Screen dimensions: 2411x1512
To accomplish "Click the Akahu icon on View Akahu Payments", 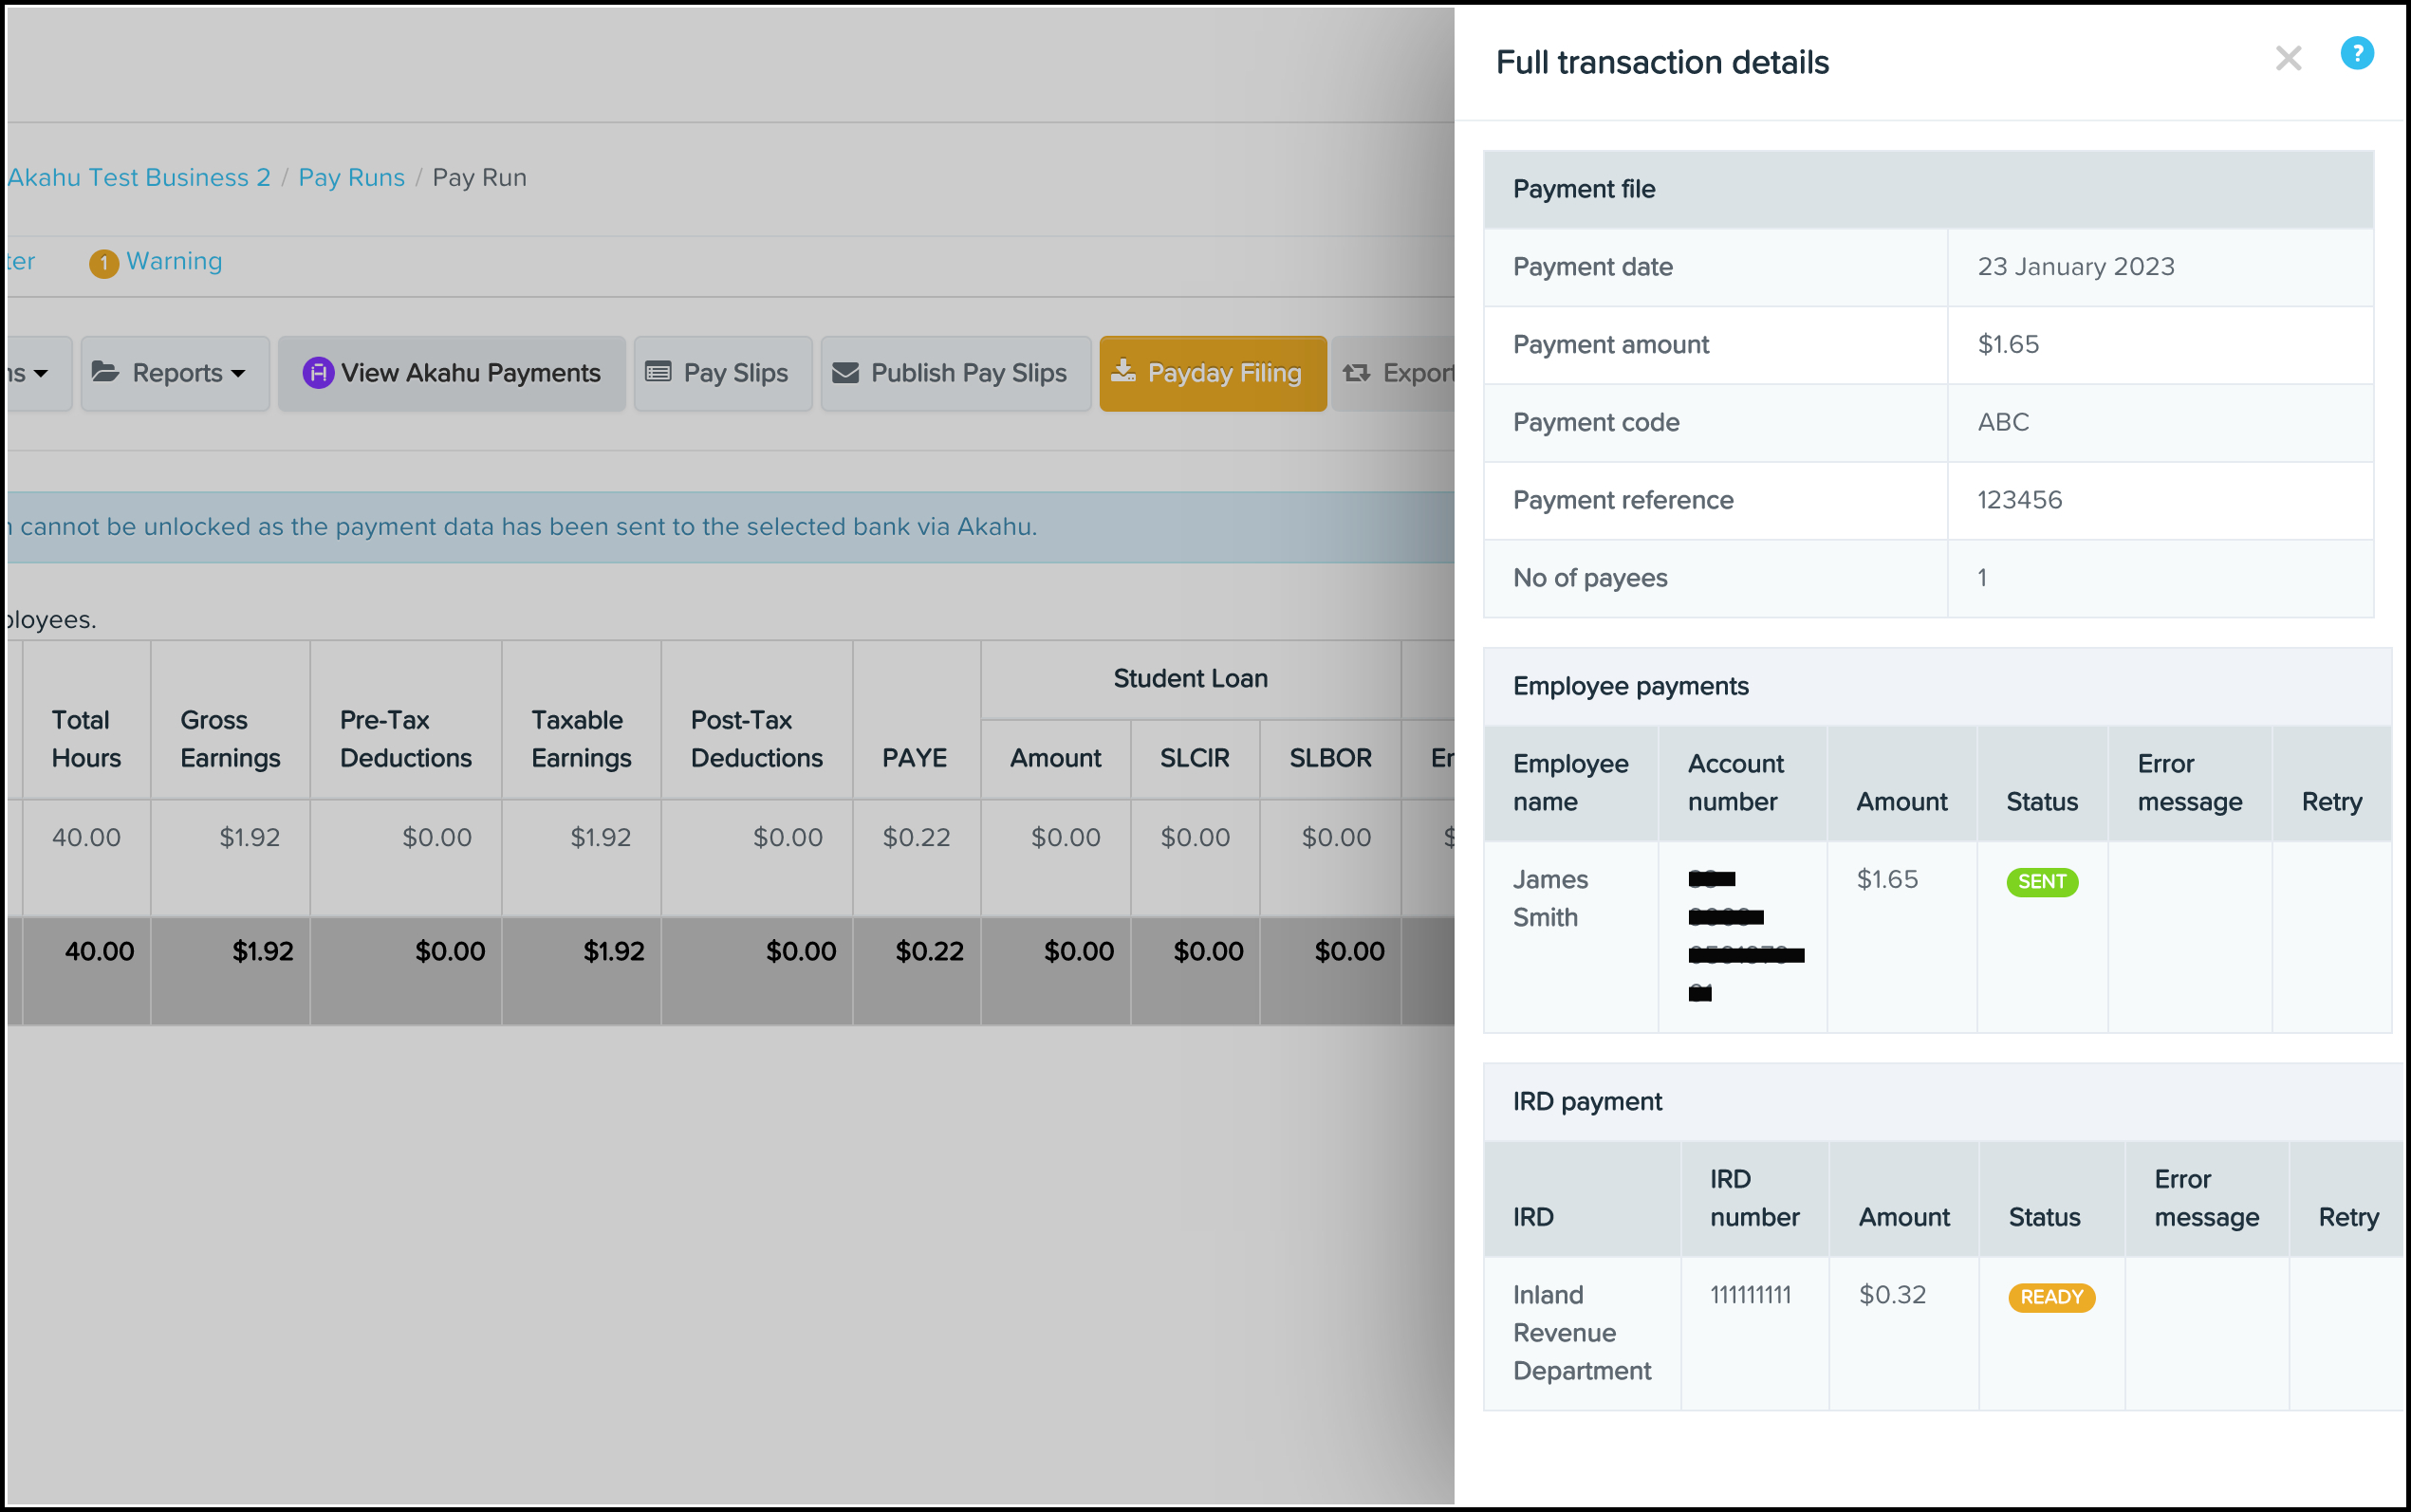I will tap(317, 372).
